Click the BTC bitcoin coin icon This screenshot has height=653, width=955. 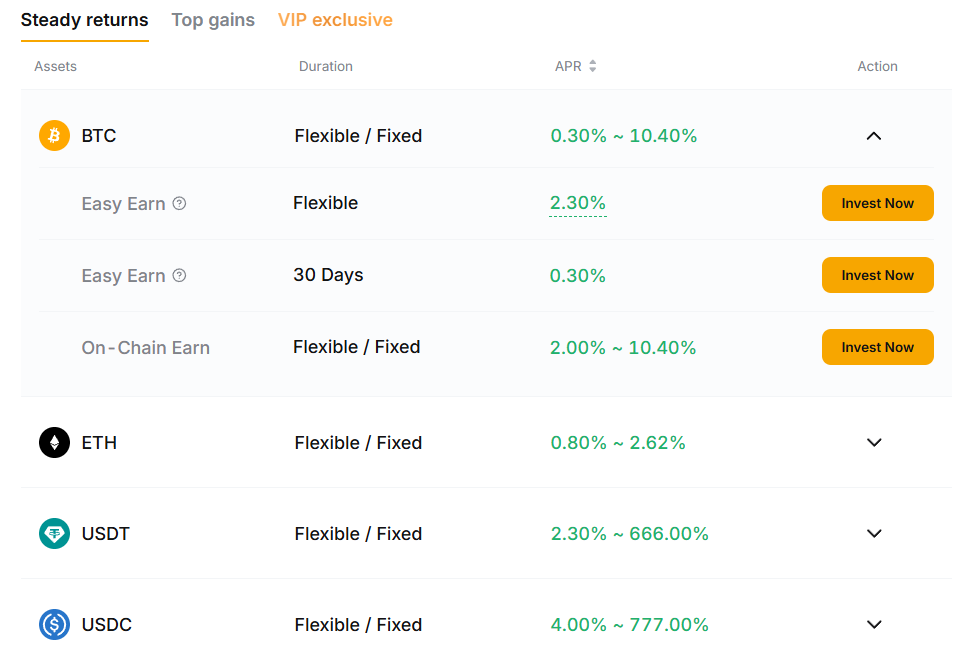click(x=53, y=135)
